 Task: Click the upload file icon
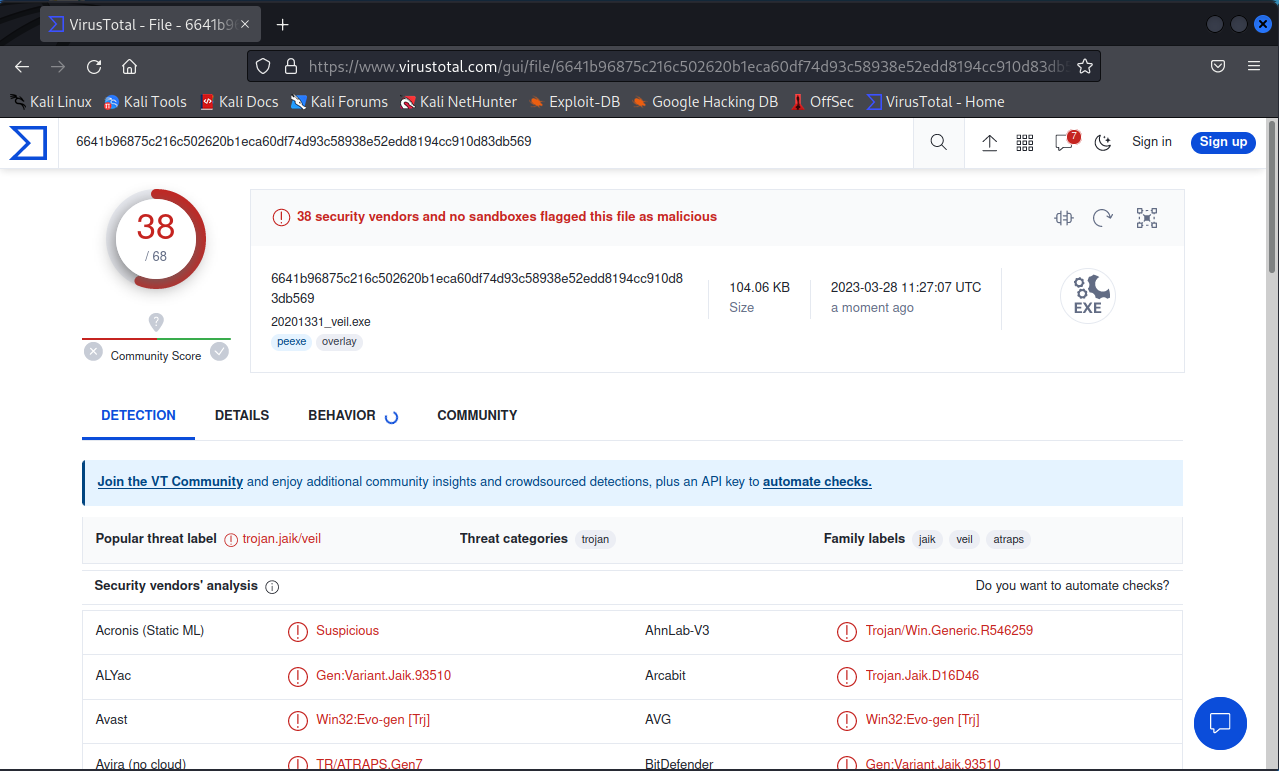click(989, 142)
